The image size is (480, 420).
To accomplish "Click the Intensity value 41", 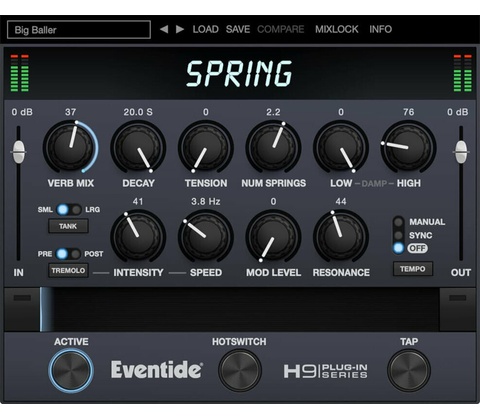I will 138,201.
